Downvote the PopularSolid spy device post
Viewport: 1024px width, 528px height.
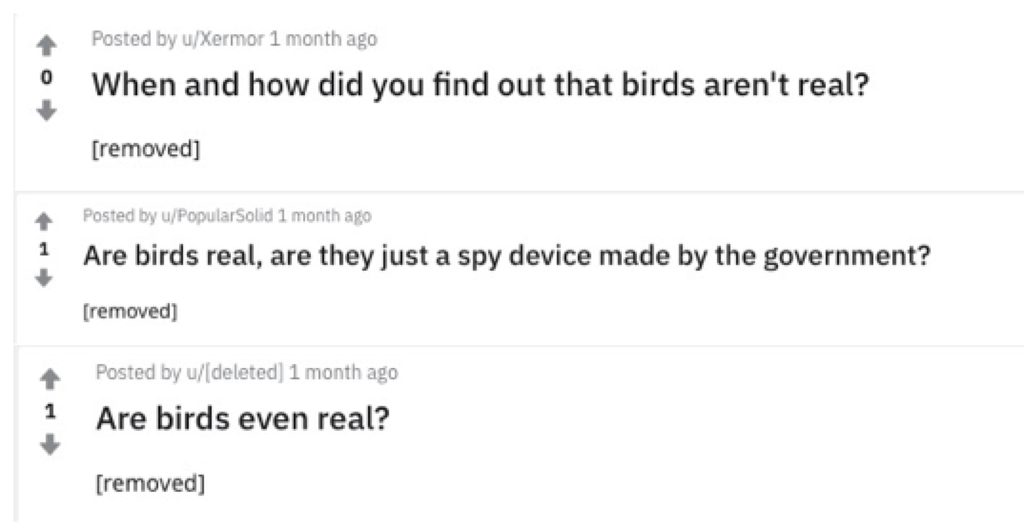pos(43,280)
